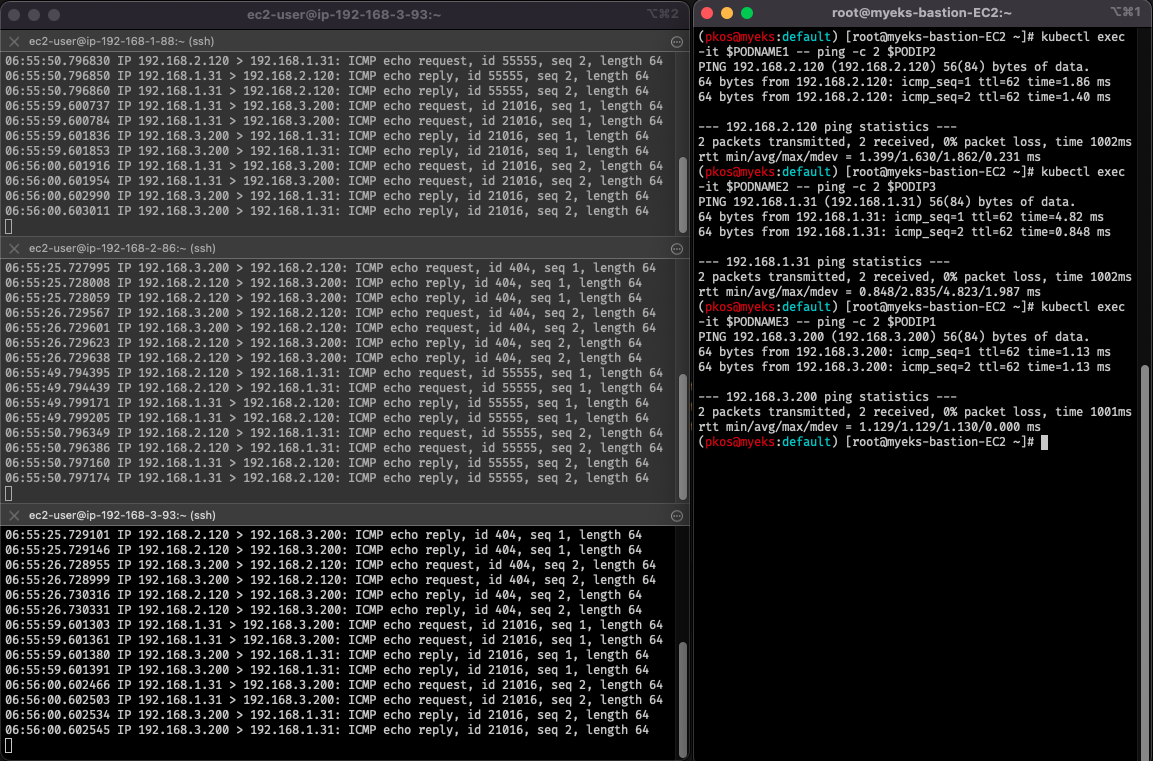Select the lower ec2-user@ip-192-168-3-93 (ssh) pane title
Screen dimensions: 1153x761
point(121,515)
